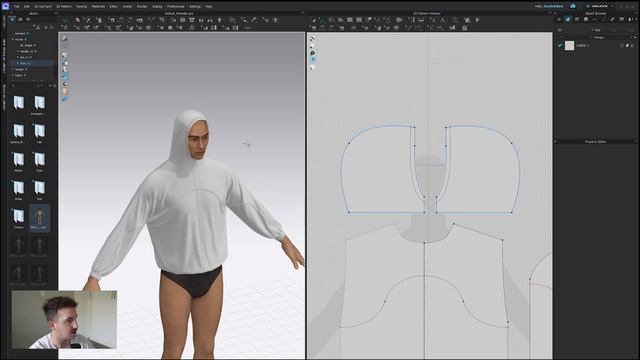Image resolution: width=640 pixels, height=360 pixels.
Task: Open the Settings menu
Action: click(195, 7)
